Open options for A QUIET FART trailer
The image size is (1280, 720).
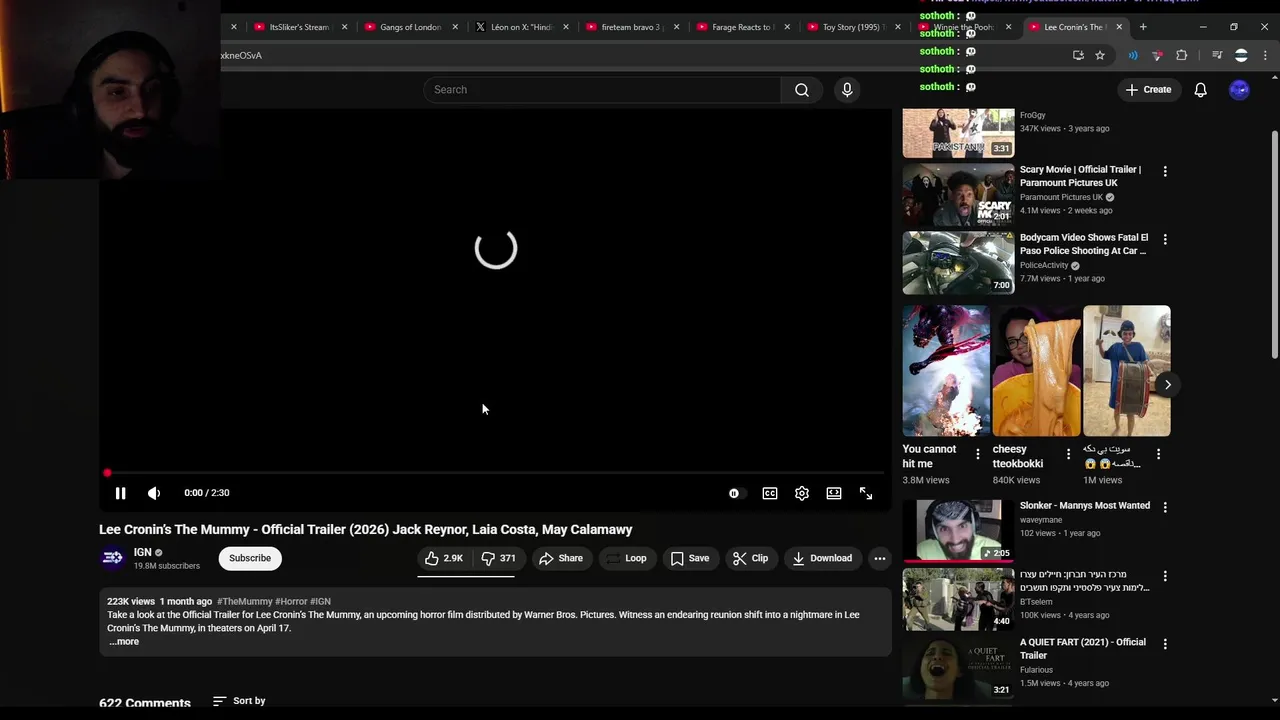point(1165,644)
